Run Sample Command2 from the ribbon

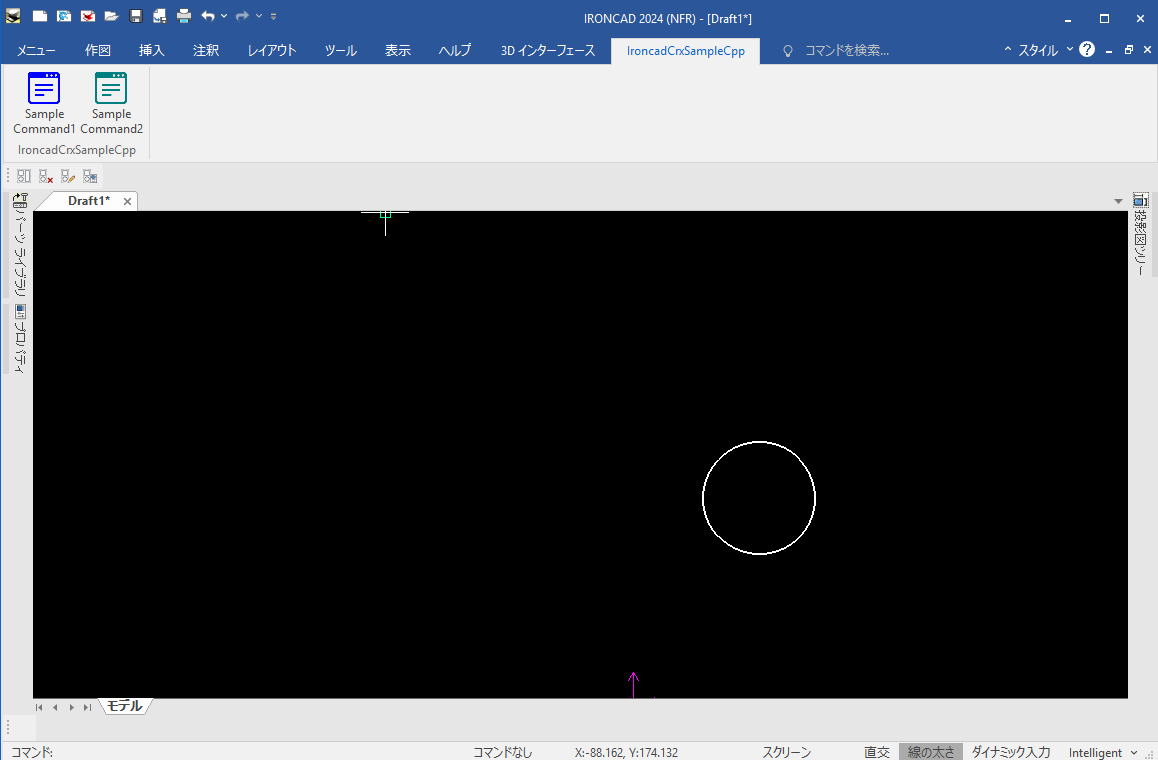click(x=111, y=102)
